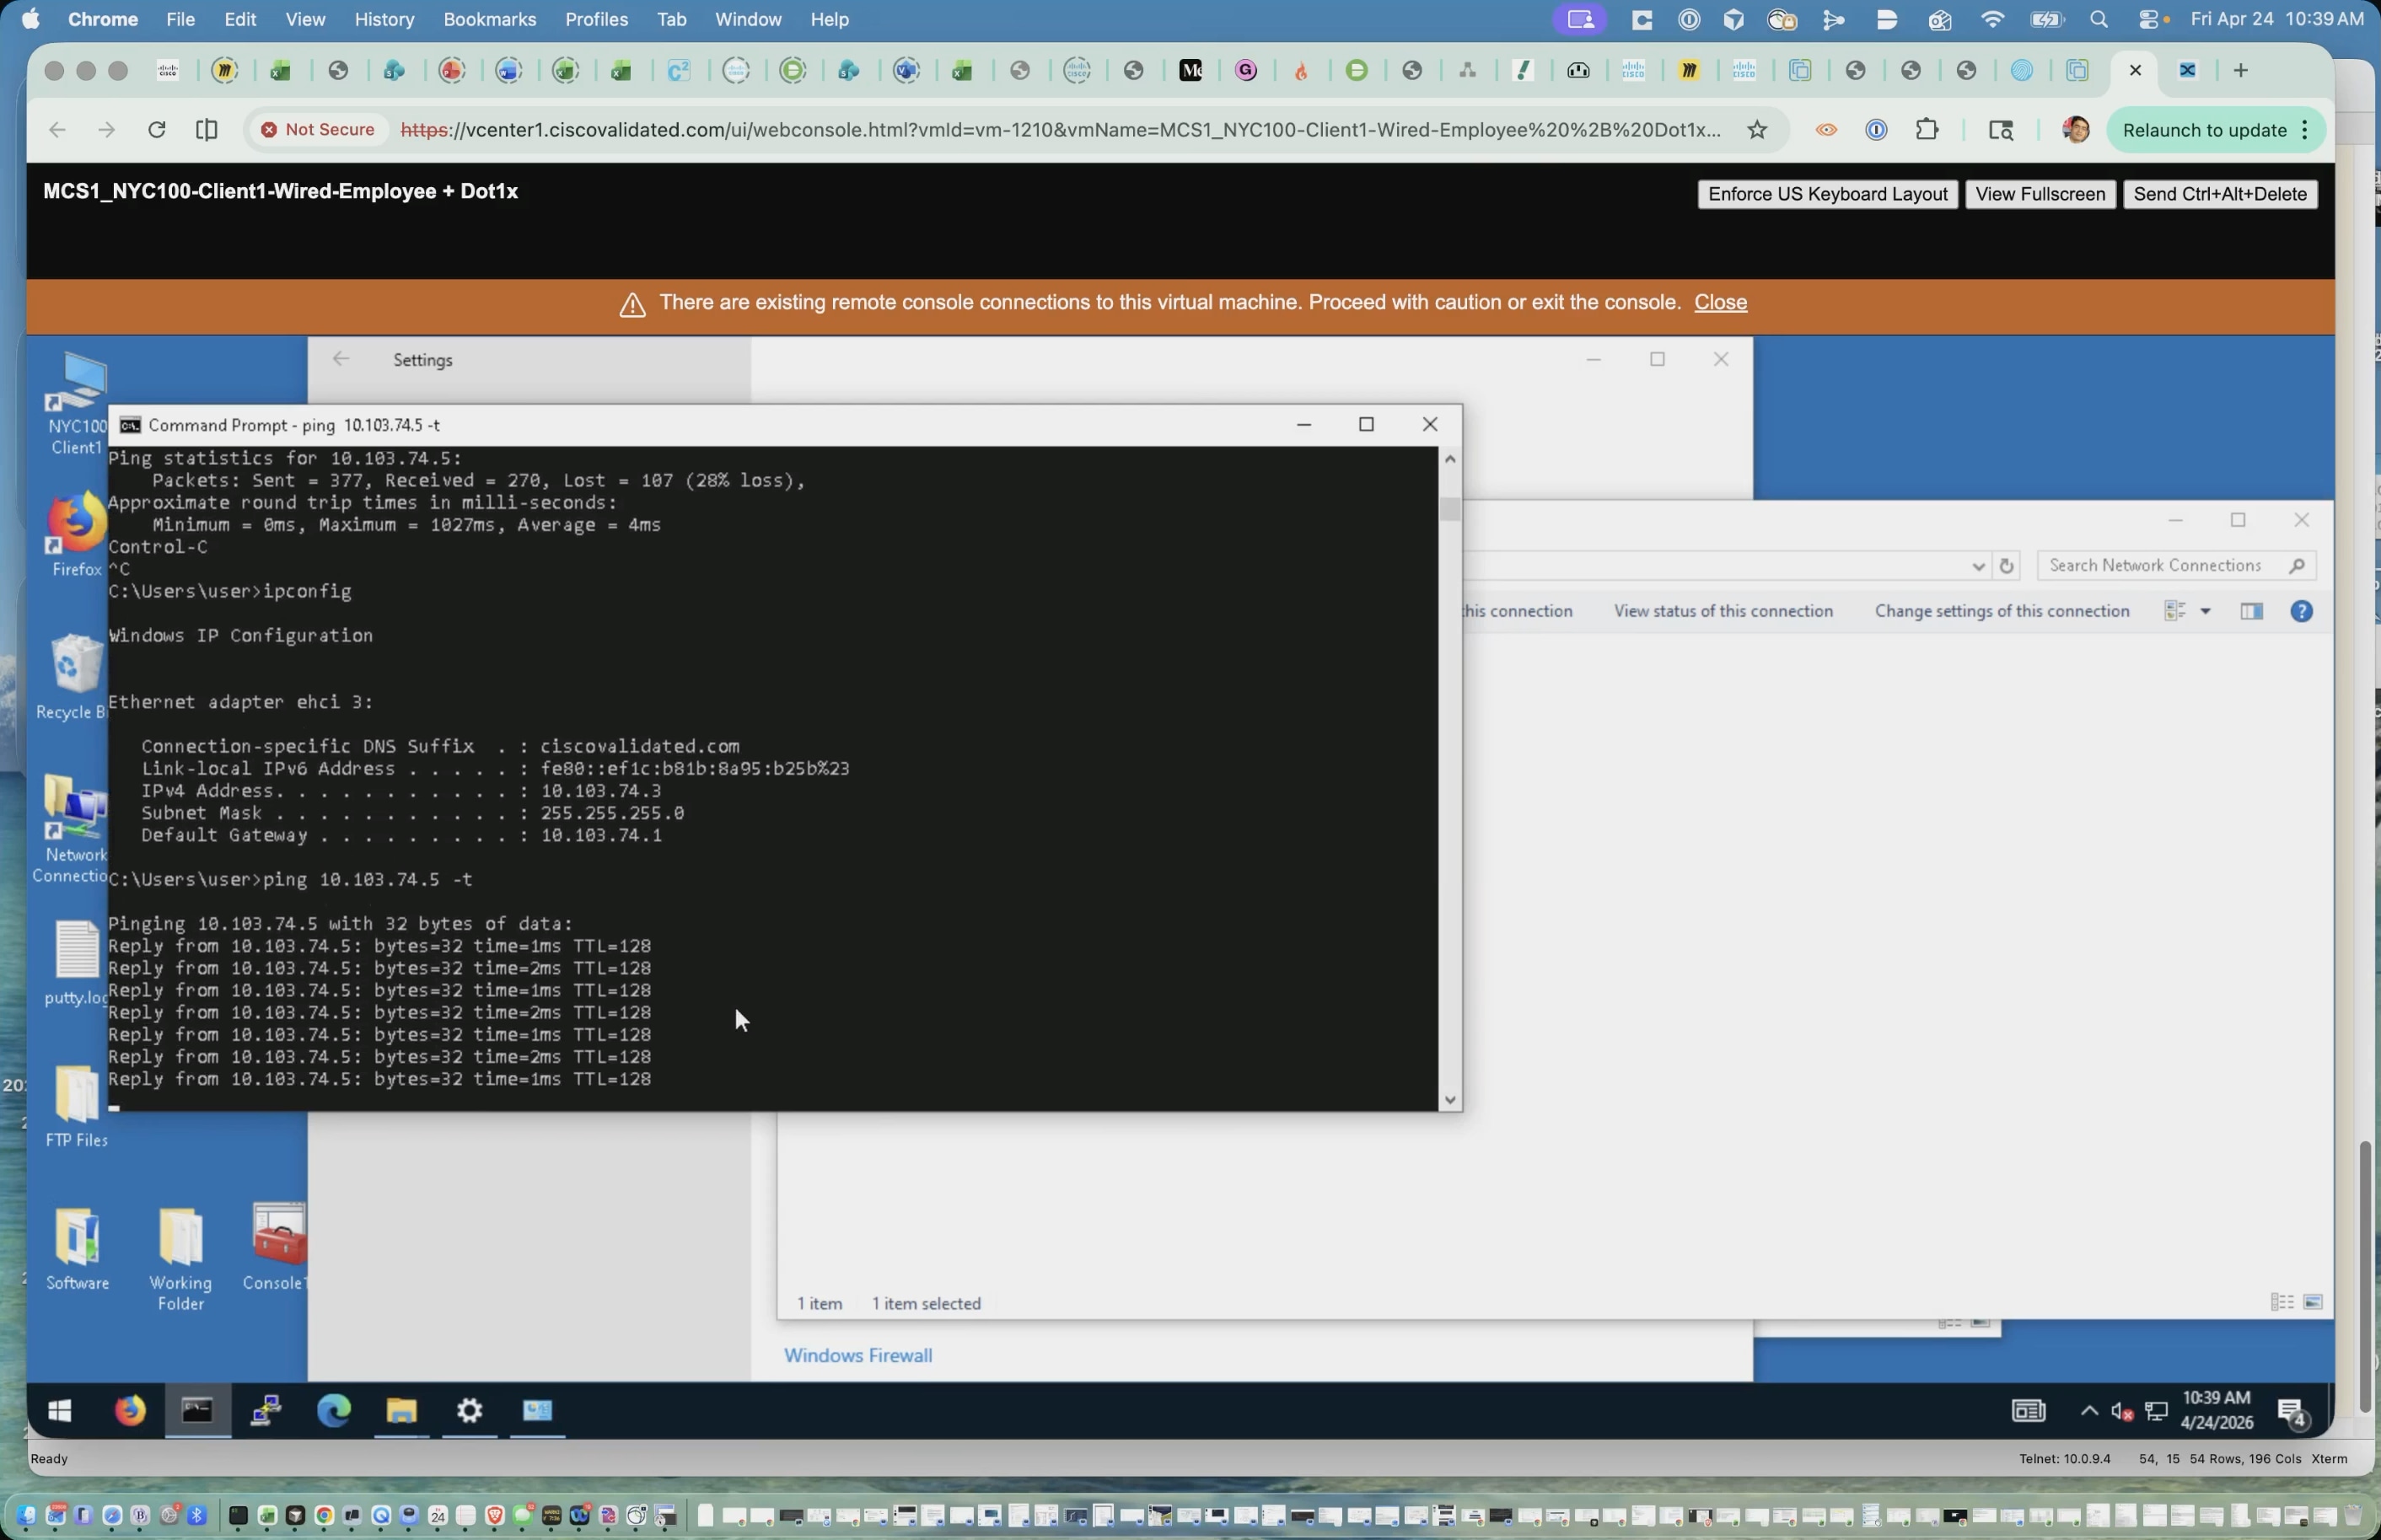Click the Send Ctrl+Alt+Delete button
The height and width of the screenshot is (1540, 2381).
(2220, 194)
